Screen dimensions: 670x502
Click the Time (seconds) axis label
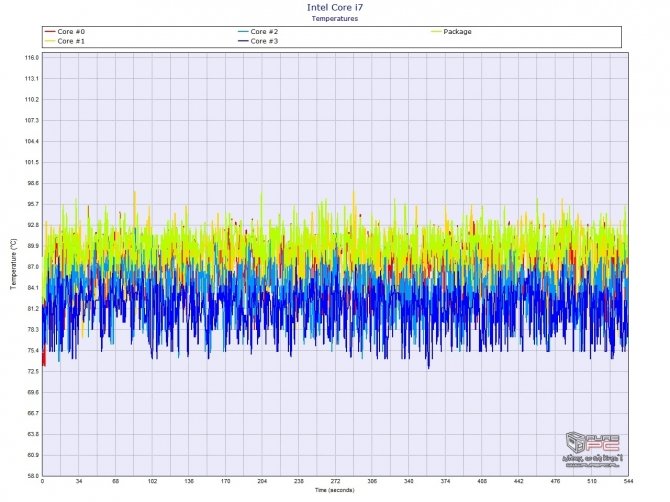[x=335, y=490]
